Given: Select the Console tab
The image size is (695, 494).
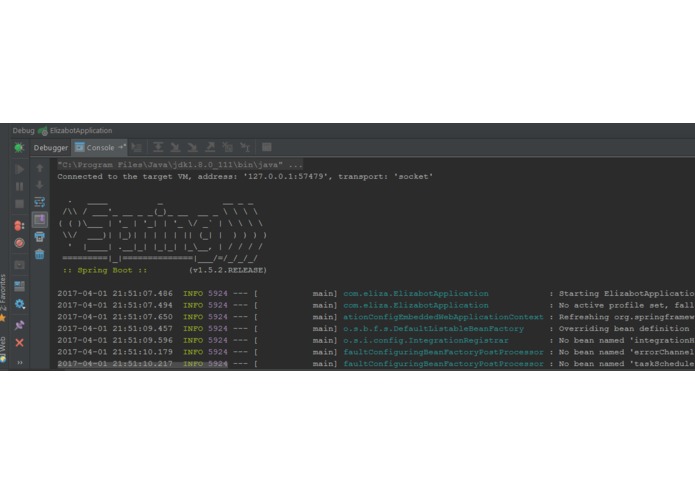Looking at the screenshot, I should click(100, 148).
